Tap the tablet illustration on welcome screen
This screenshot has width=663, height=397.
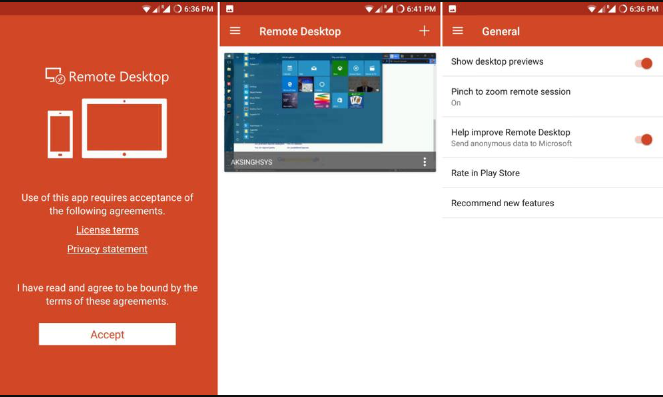(x=124, y=128)
